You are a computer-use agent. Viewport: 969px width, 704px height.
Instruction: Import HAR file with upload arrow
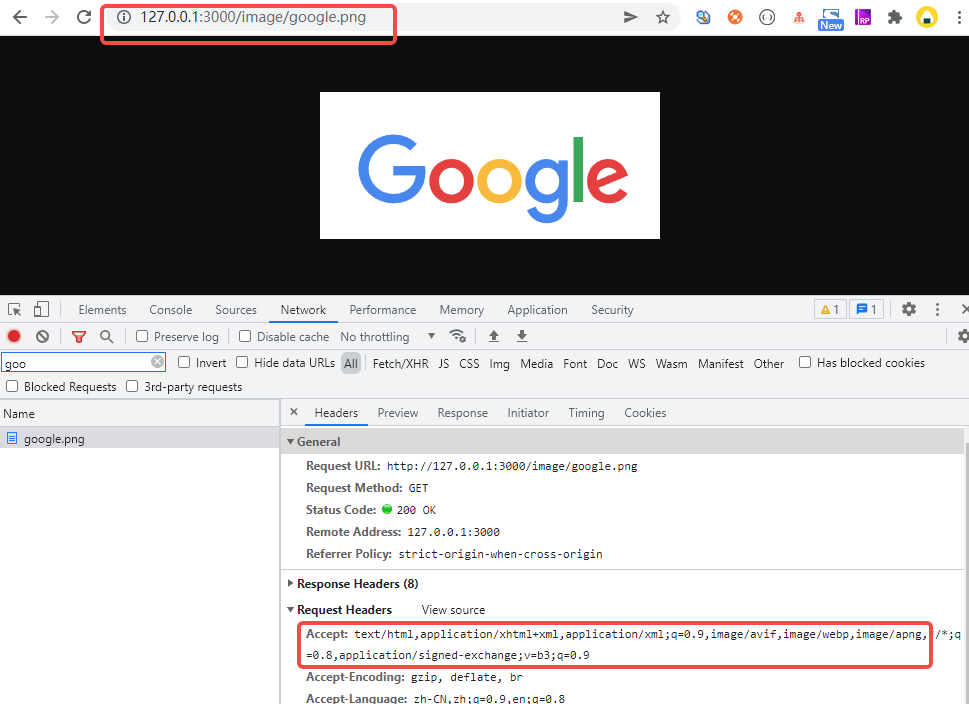(x=494, y=336)
